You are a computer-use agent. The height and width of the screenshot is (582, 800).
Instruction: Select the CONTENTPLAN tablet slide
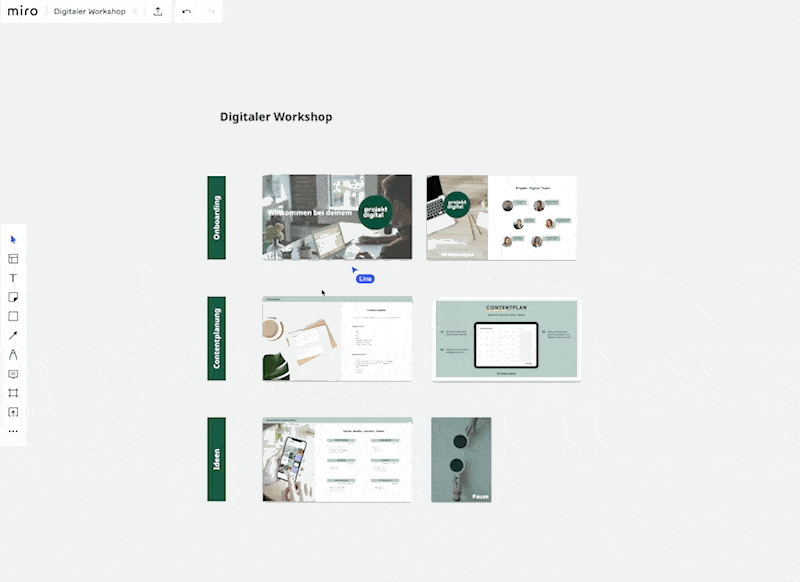click(506, 340)
